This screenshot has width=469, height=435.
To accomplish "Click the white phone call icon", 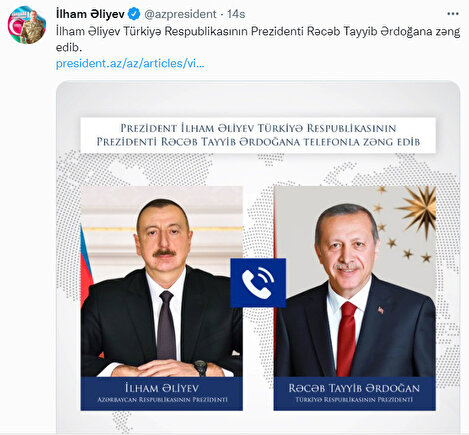I will [258, 283].
